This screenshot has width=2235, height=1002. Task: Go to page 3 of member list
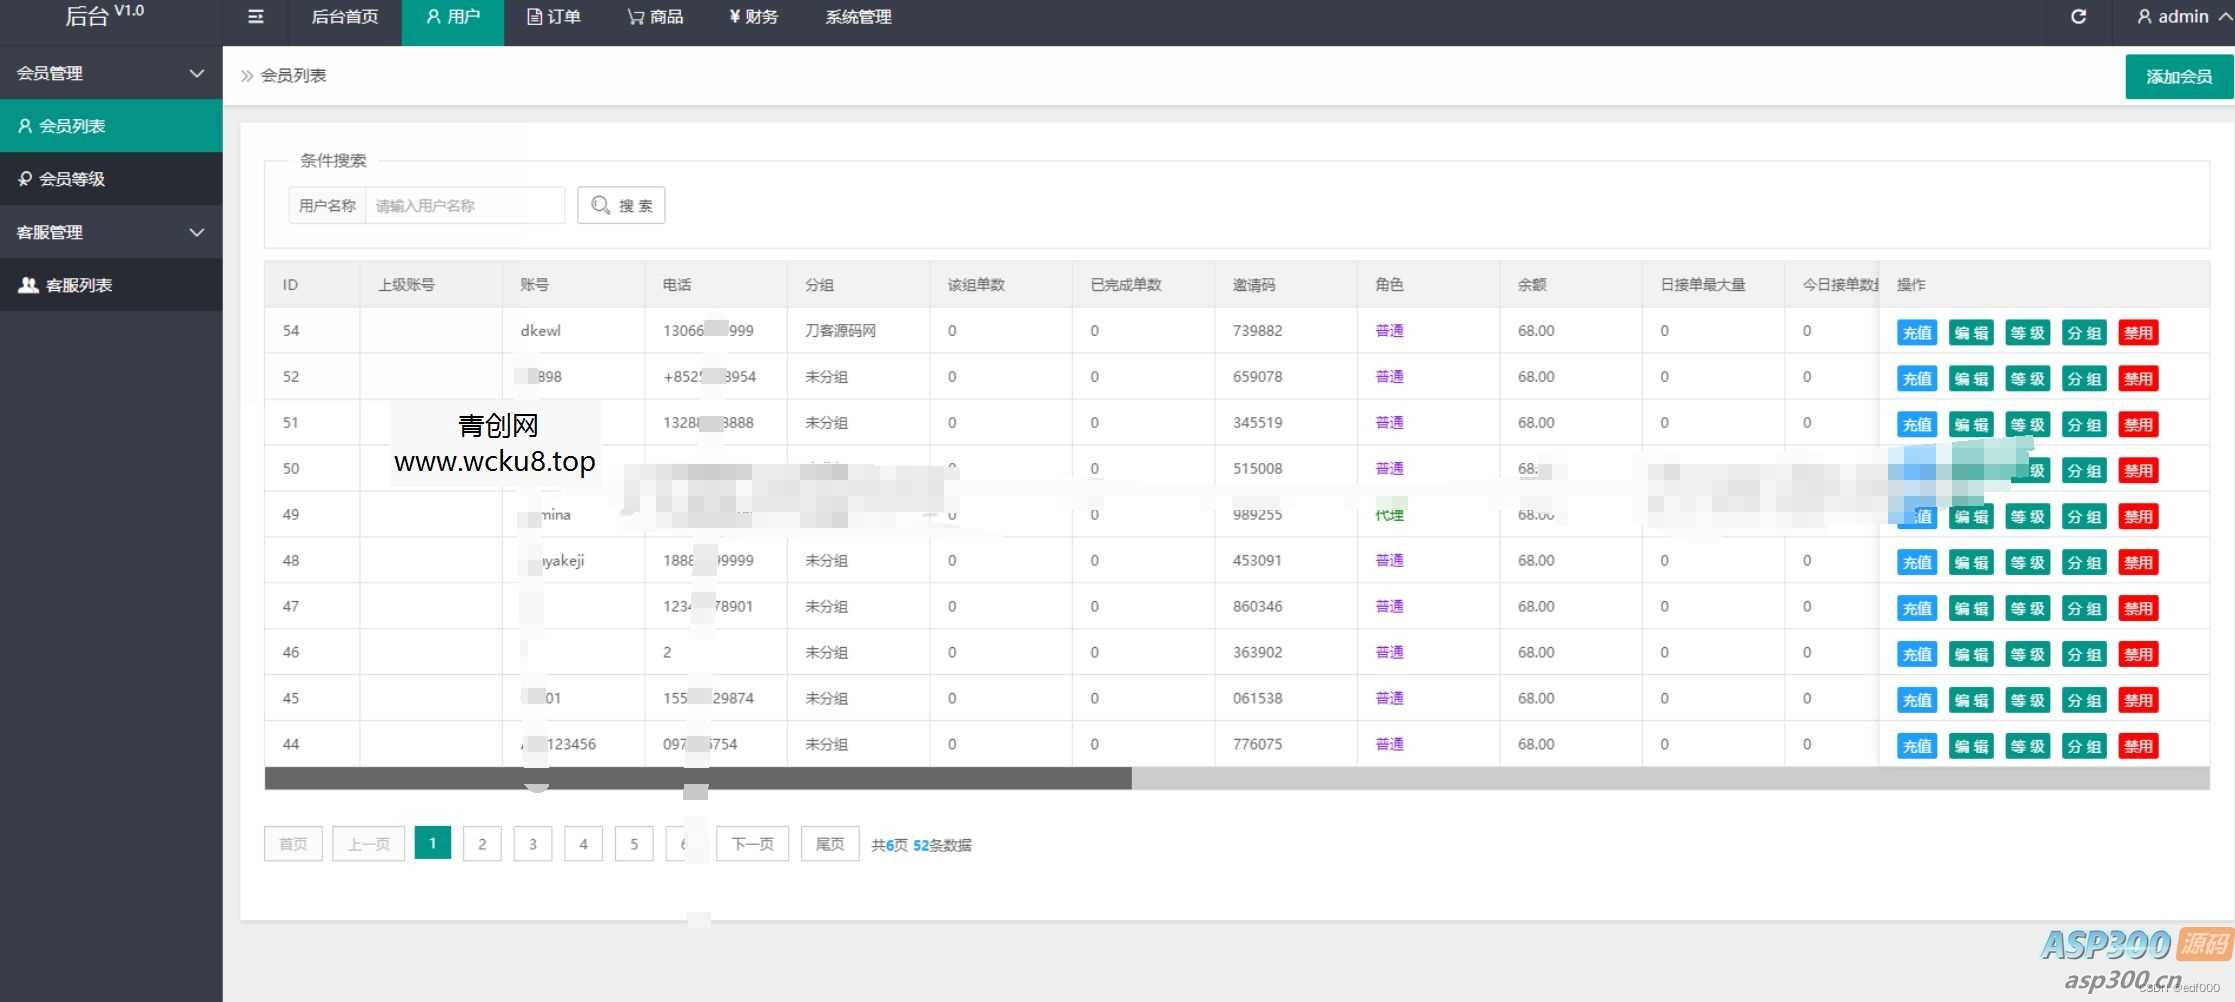tap(533, 844)
